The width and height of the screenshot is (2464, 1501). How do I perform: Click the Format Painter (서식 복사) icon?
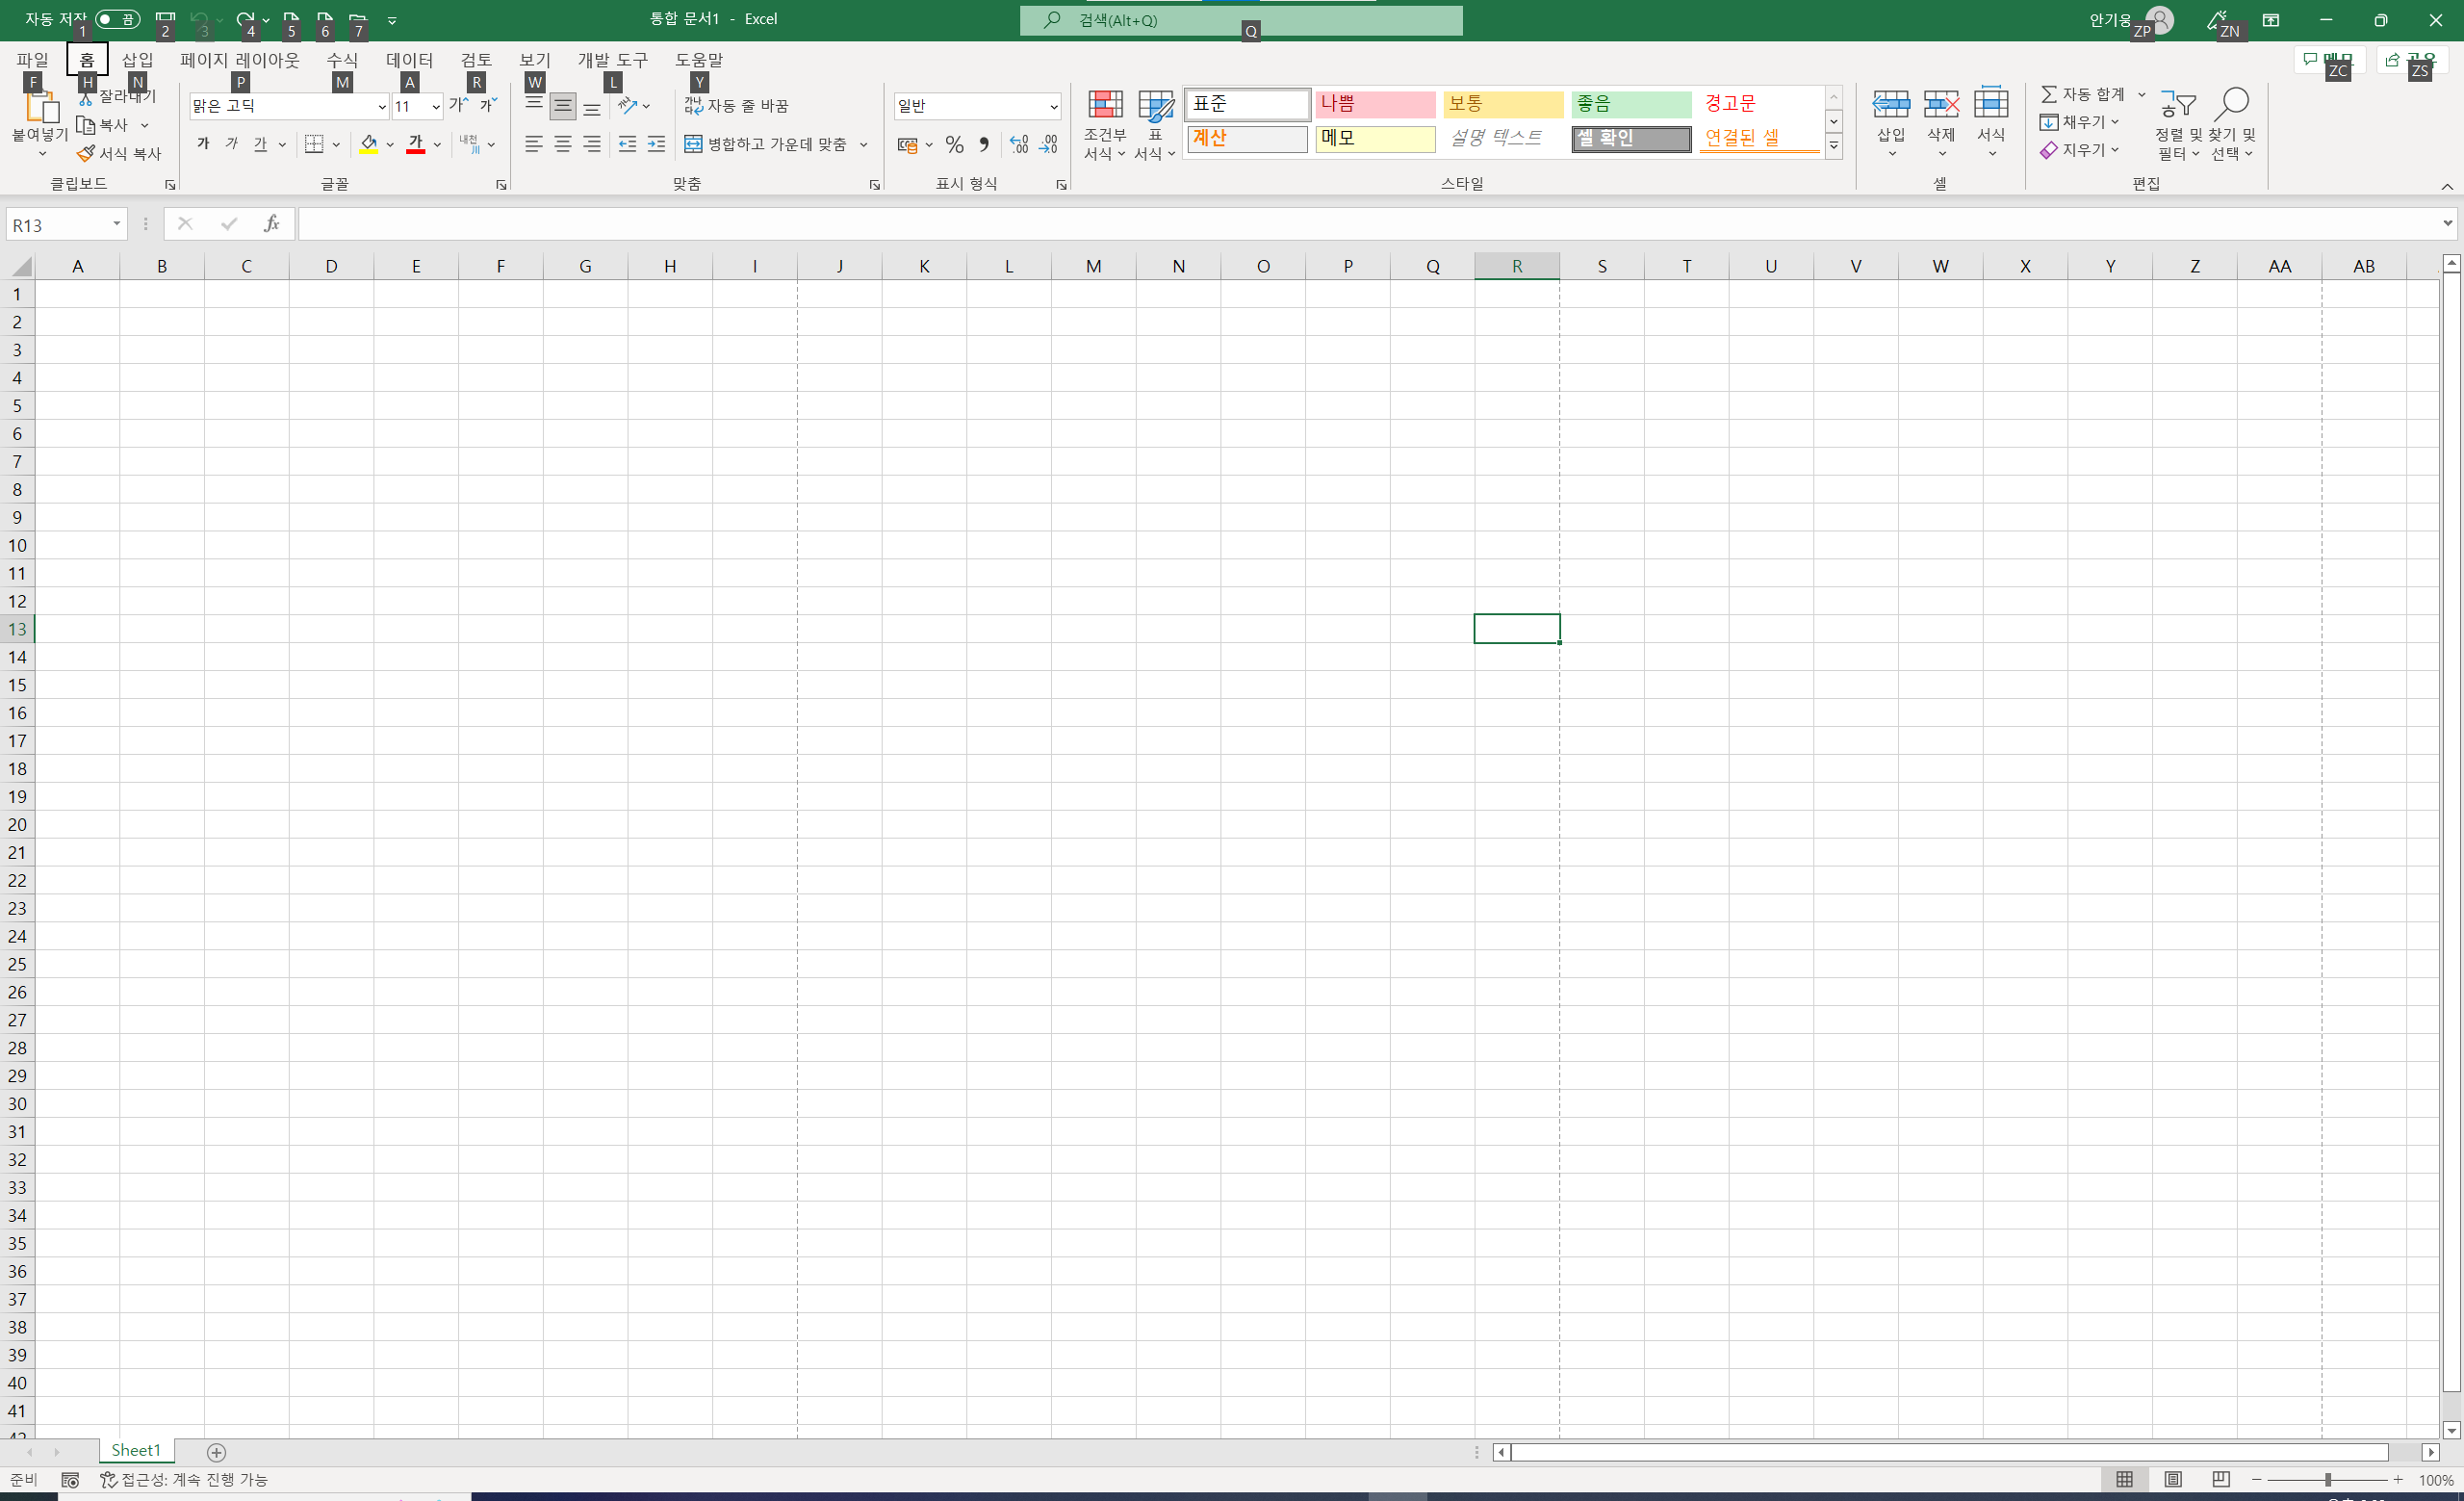(x=87, y=153)
